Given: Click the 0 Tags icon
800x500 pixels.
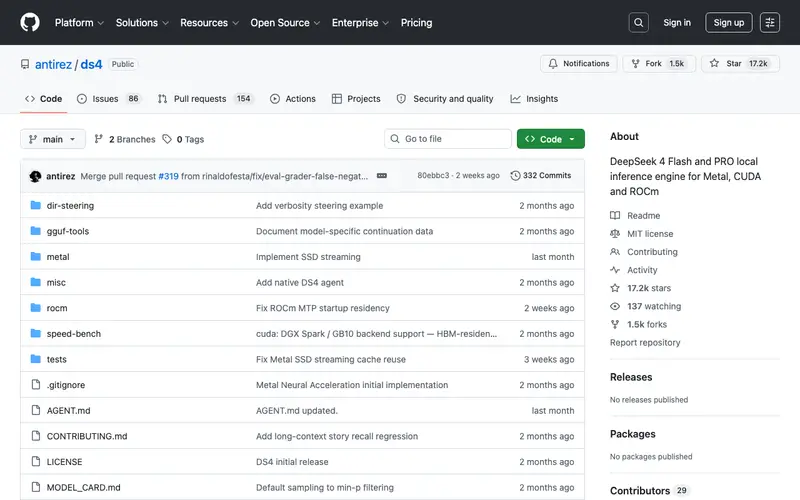Looking at the screenshot, I should [167, 139].
